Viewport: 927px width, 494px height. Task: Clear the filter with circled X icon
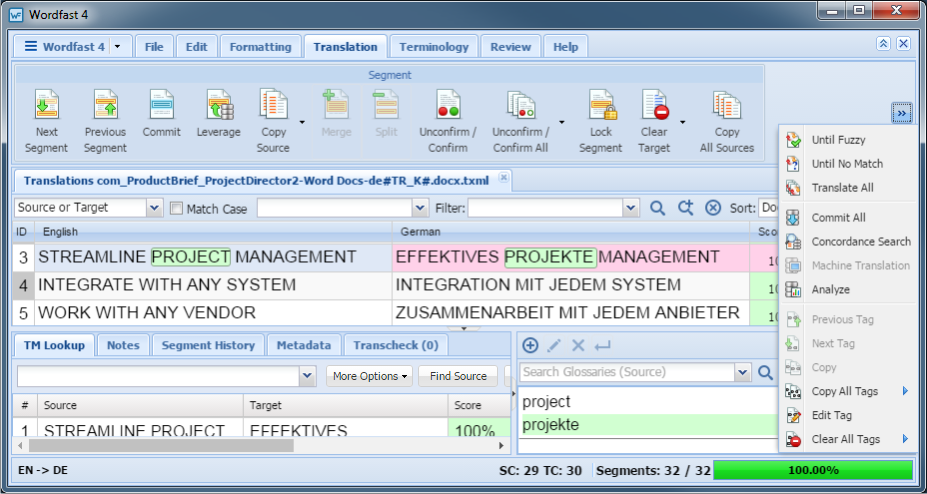pos(713,208)
